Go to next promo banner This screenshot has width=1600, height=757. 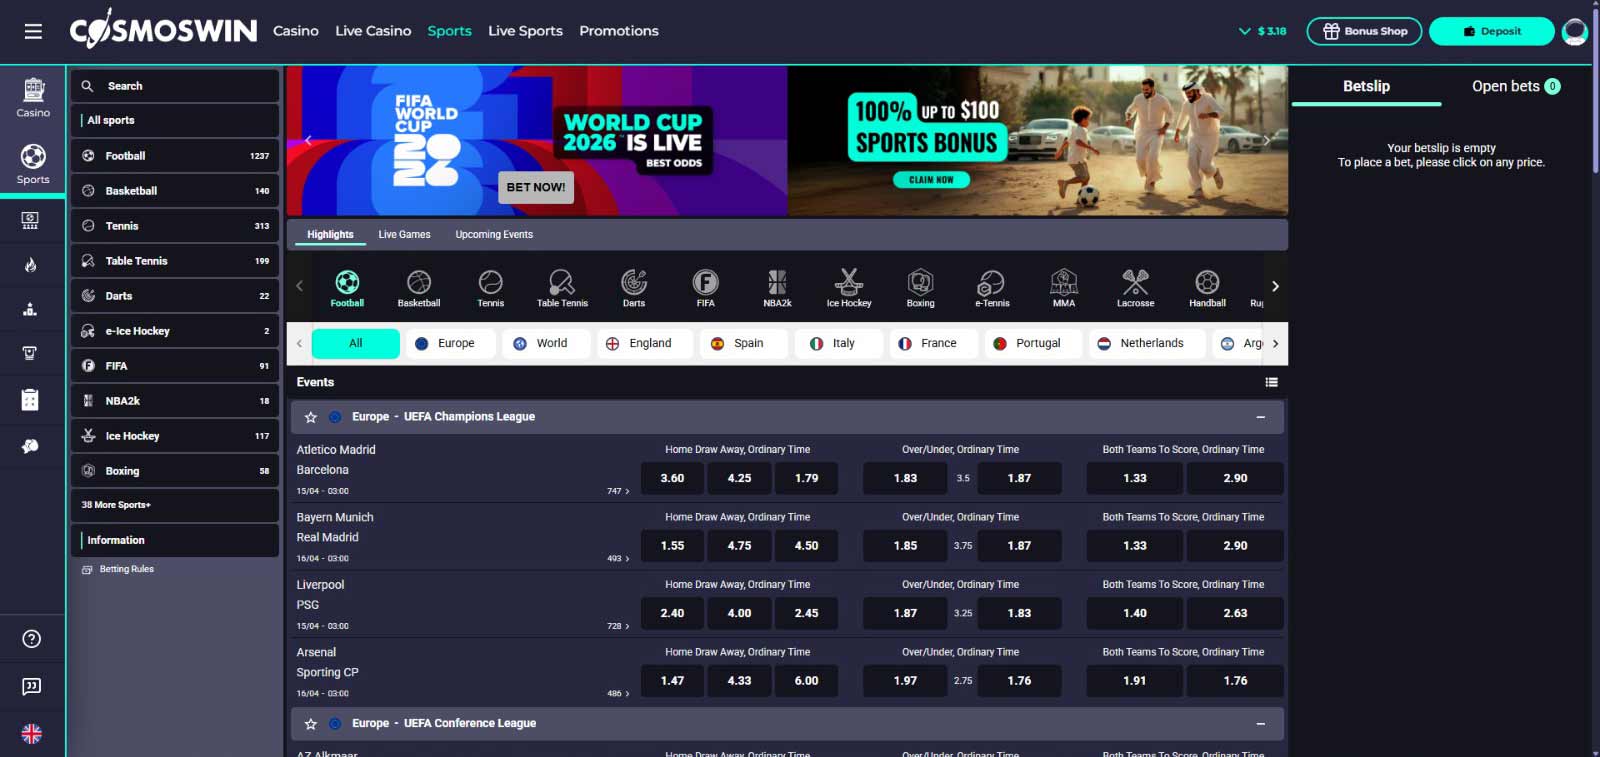[x=1266, y=141]
